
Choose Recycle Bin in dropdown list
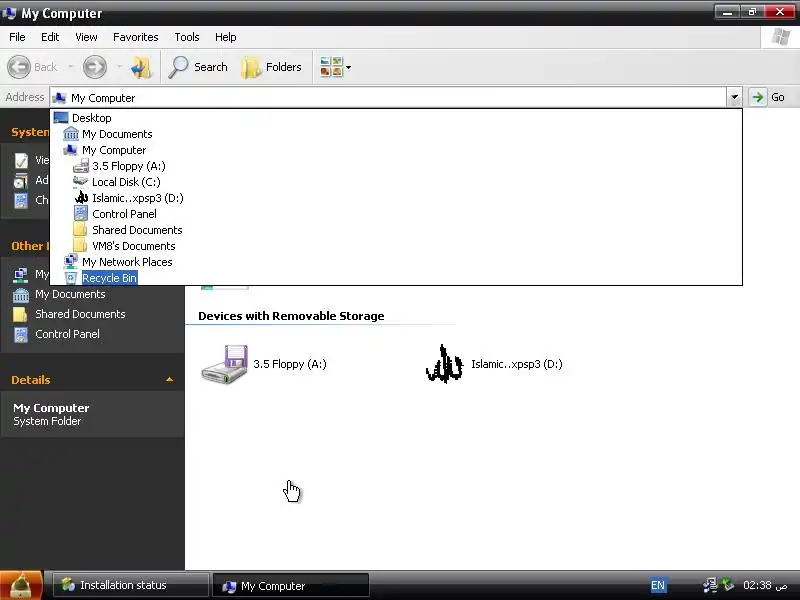tap(396, 278)
